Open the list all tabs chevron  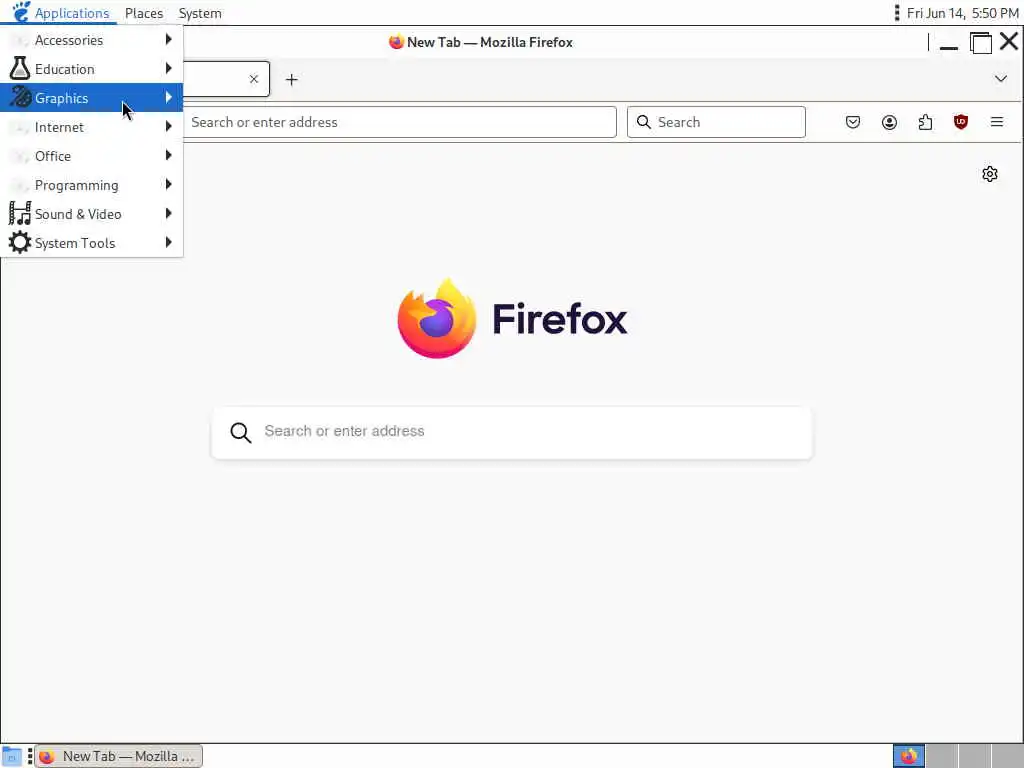1000,79
